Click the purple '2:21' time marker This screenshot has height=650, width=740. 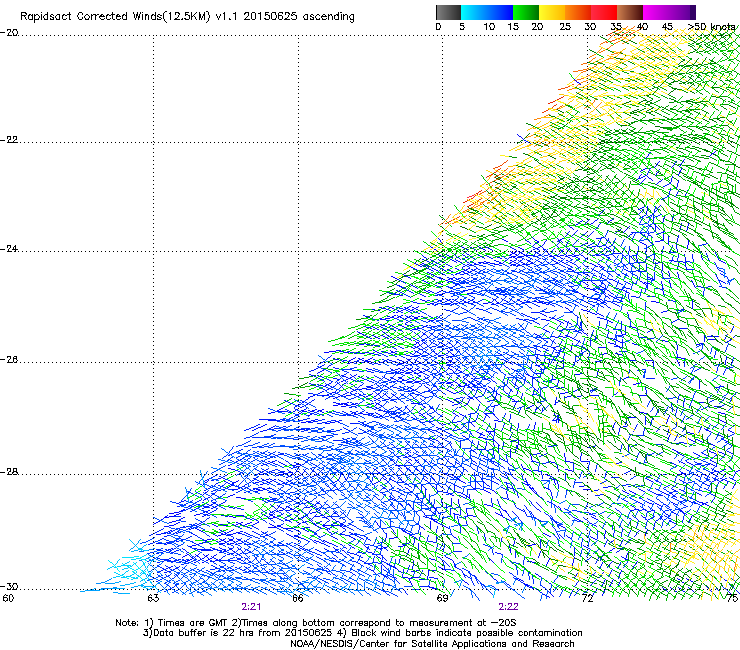251,607
